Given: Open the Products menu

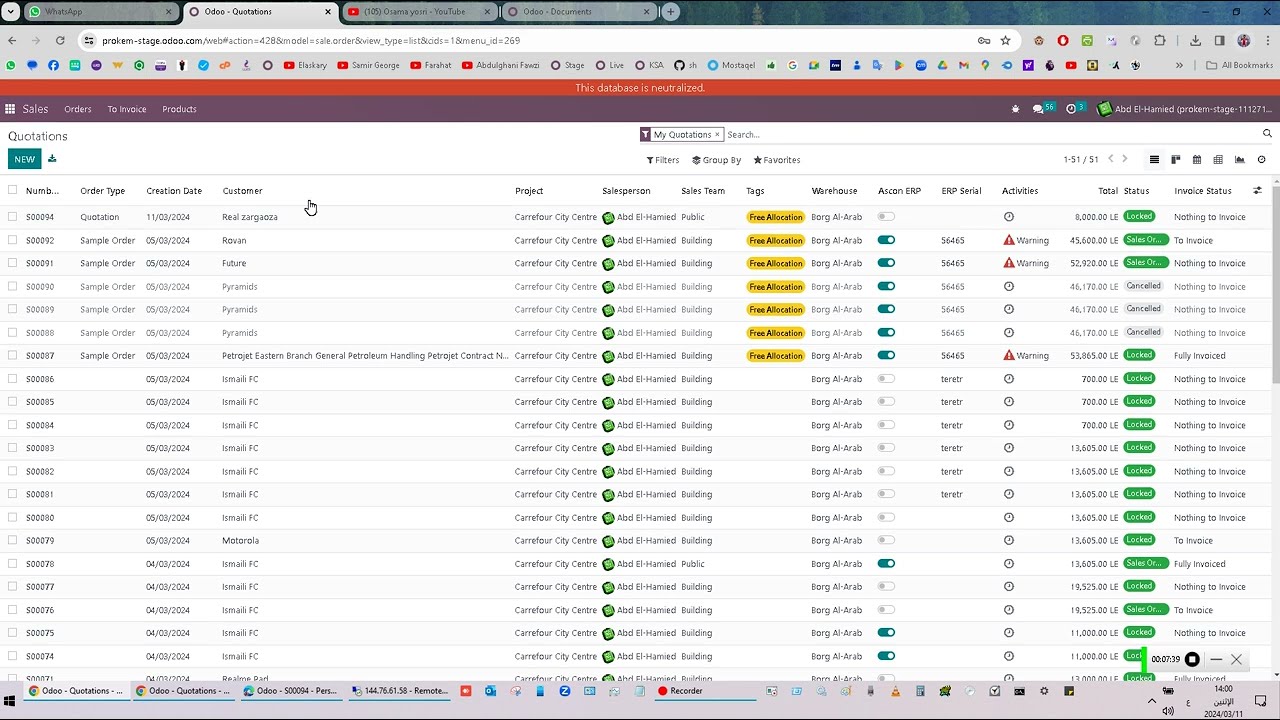Looking at the screenshot, I should tap(179, 109).
